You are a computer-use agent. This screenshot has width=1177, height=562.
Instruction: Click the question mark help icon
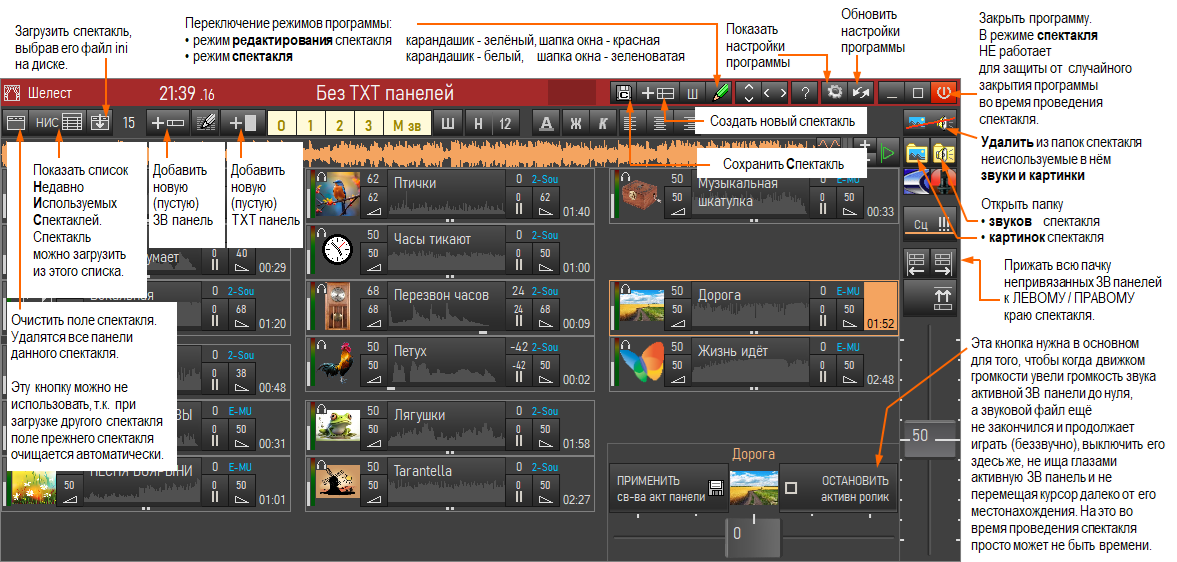point(805,93)
